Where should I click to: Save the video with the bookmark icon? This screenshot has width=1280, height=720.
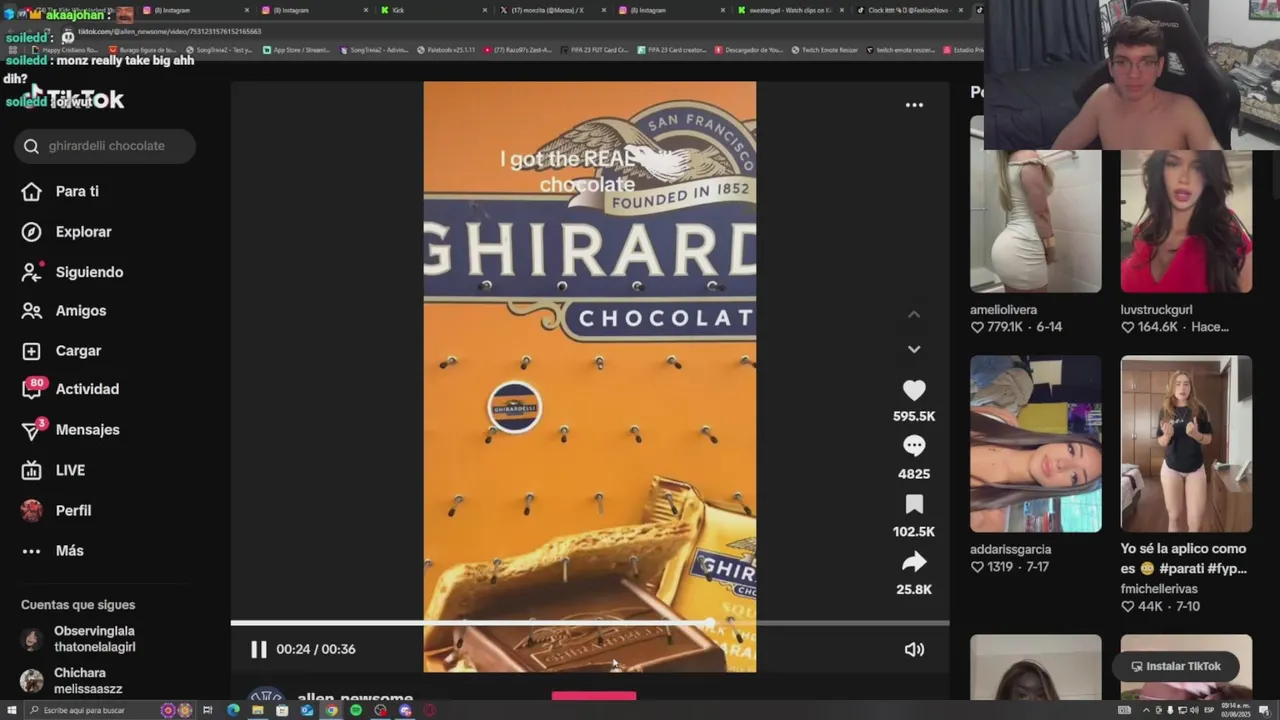(914, 504)
